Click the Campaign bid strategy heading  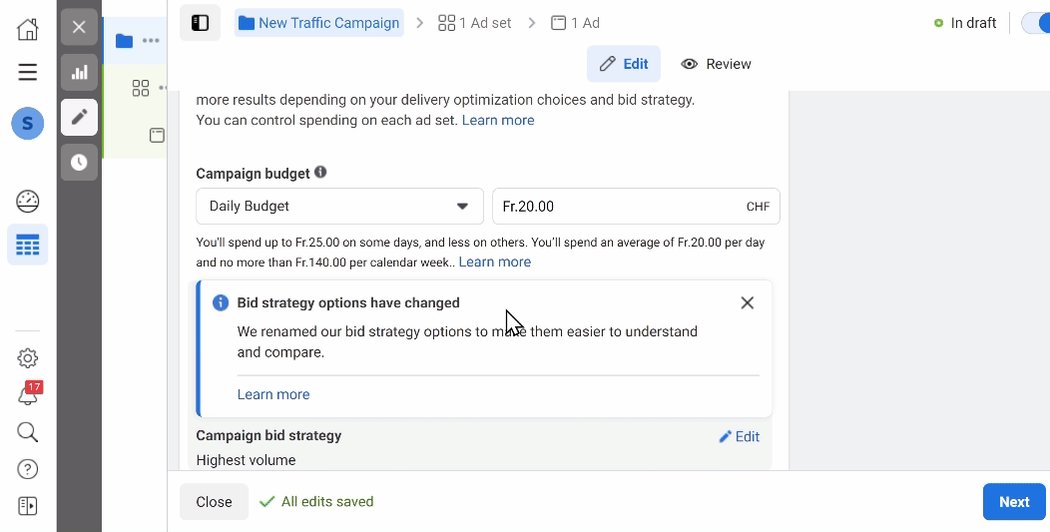[x=269, y=436]
